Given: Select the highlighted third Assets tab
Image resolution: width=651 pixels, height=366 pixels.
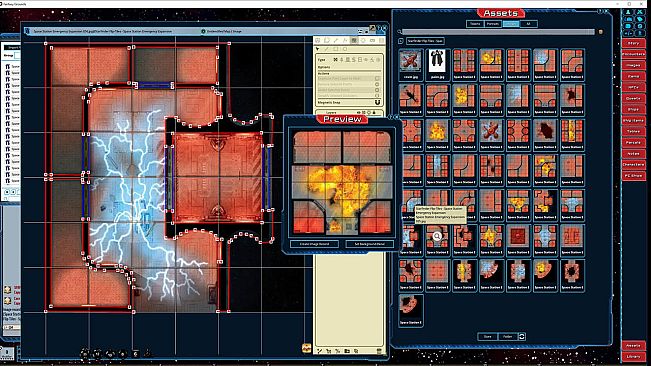Looking at the screenshot, I should (511, 24).
